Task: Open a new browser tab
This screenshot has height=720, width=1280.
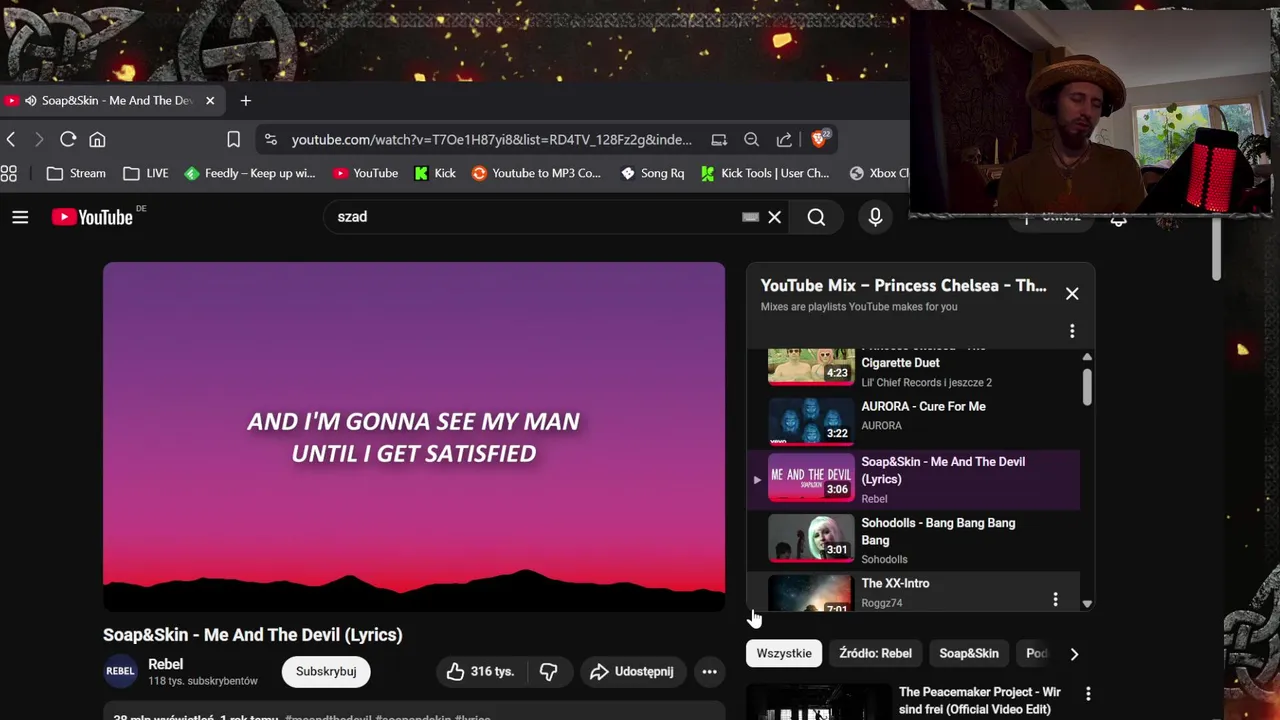Action: coord(245,100)
